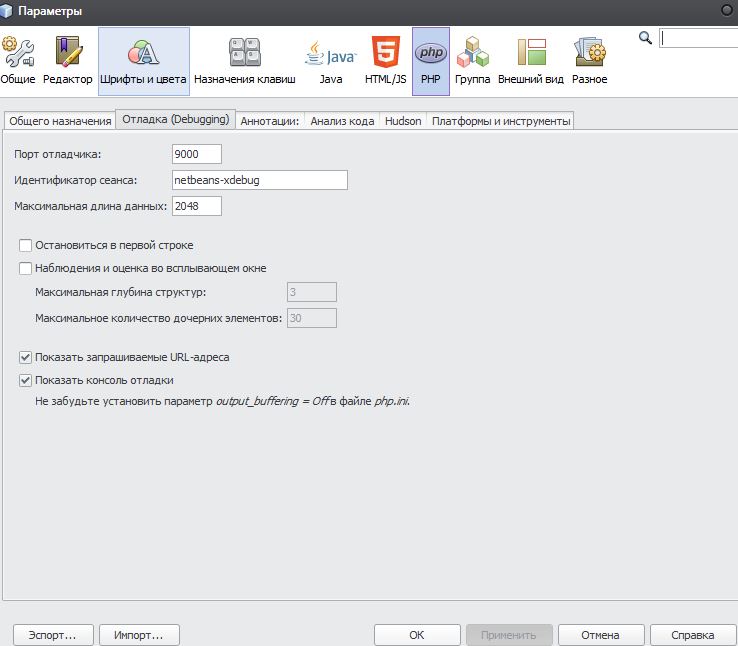Image resolution: width=738 pixels, height=646 pixels.
Task: Switch to the Общего назначения tab
Action: click(59, 121)
